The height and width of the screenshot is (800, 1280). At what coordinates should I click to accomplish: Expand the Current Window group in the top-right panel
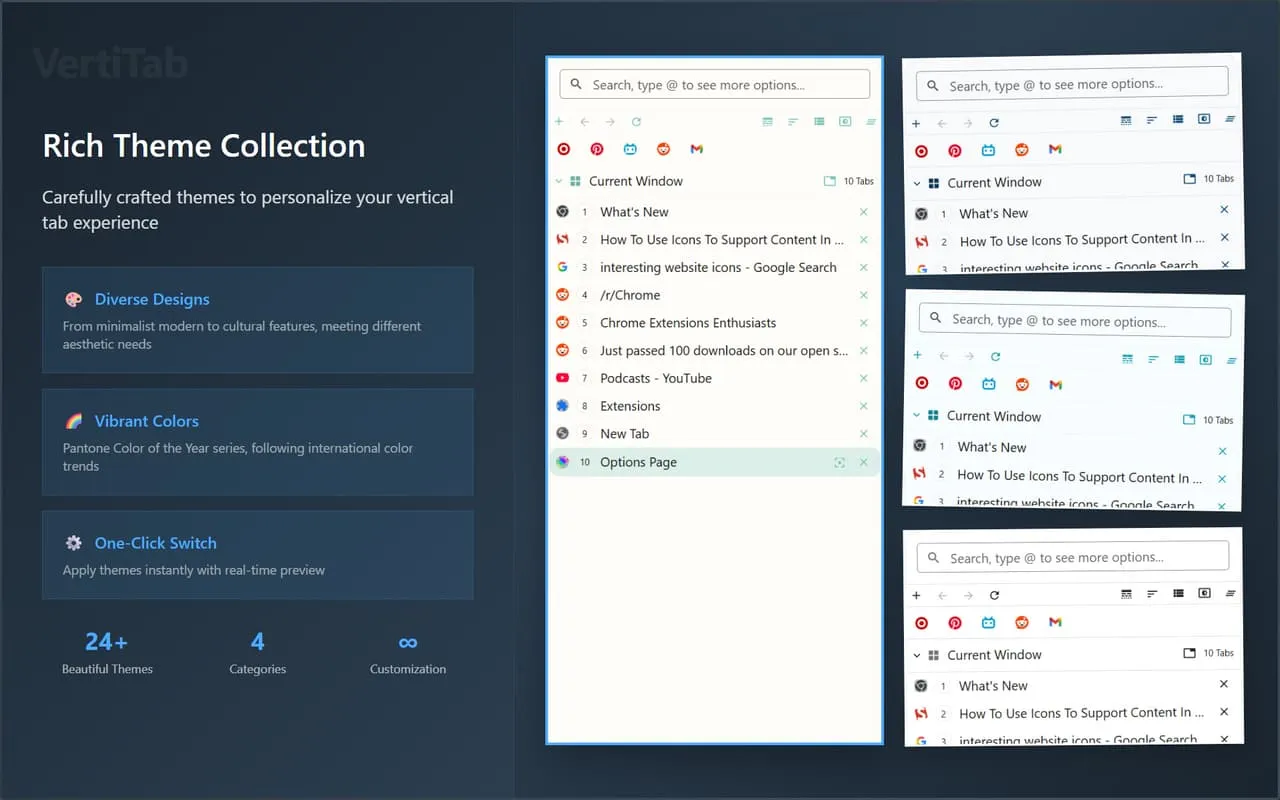coord(918,182)
